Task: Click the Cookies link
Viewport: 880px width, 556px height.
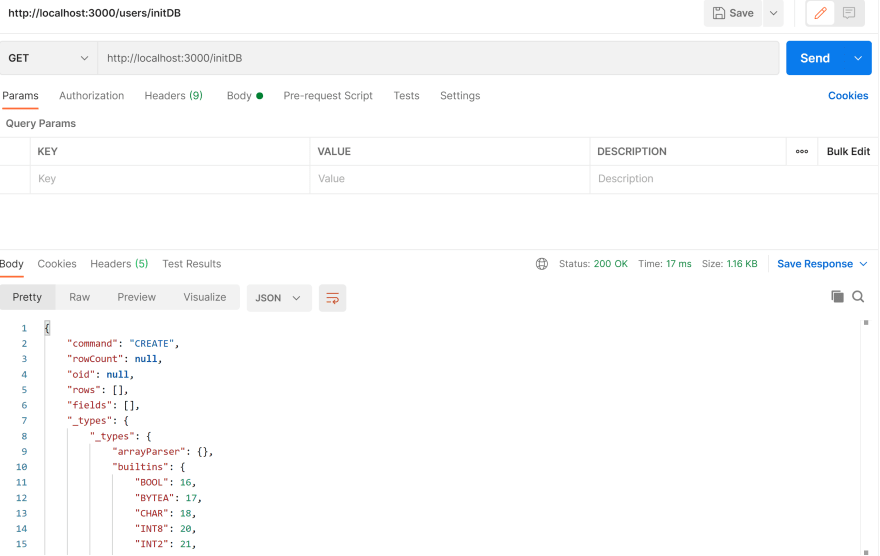Action: pos(847,95)
